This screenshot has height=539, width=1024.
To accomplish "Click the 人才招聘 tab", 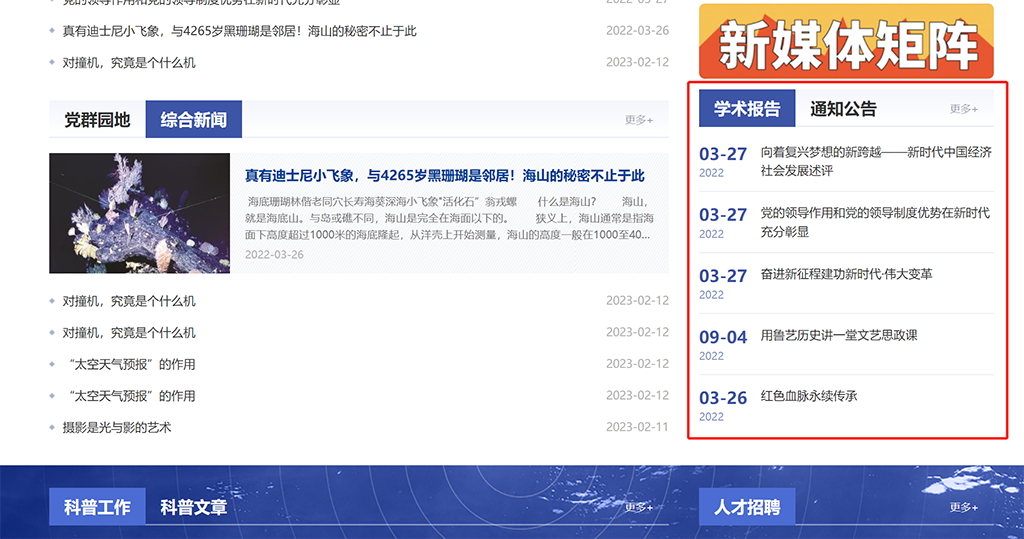I will click(747, 507).
